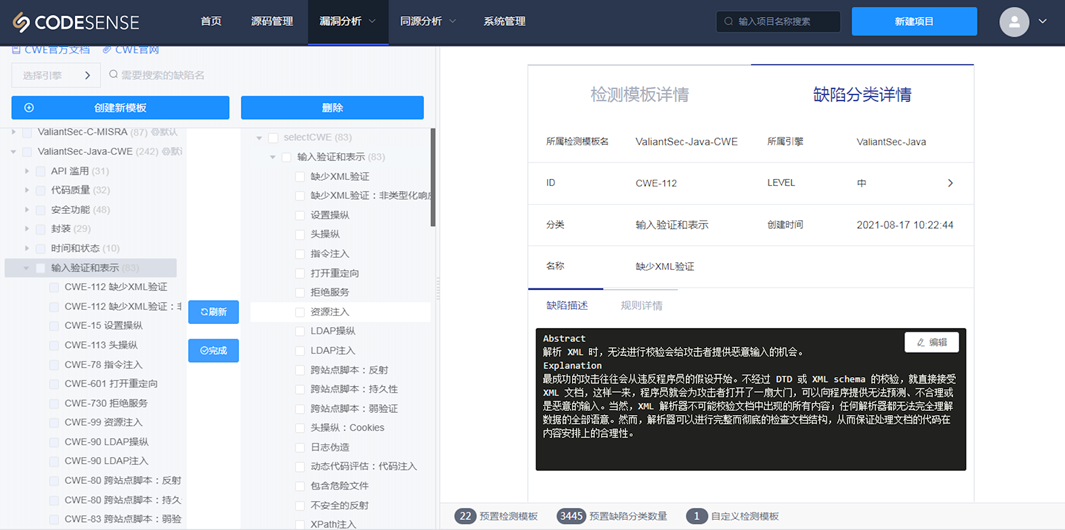1065x530 pixels.
Task: Expand the 封装 node
Action: point(27,228)
